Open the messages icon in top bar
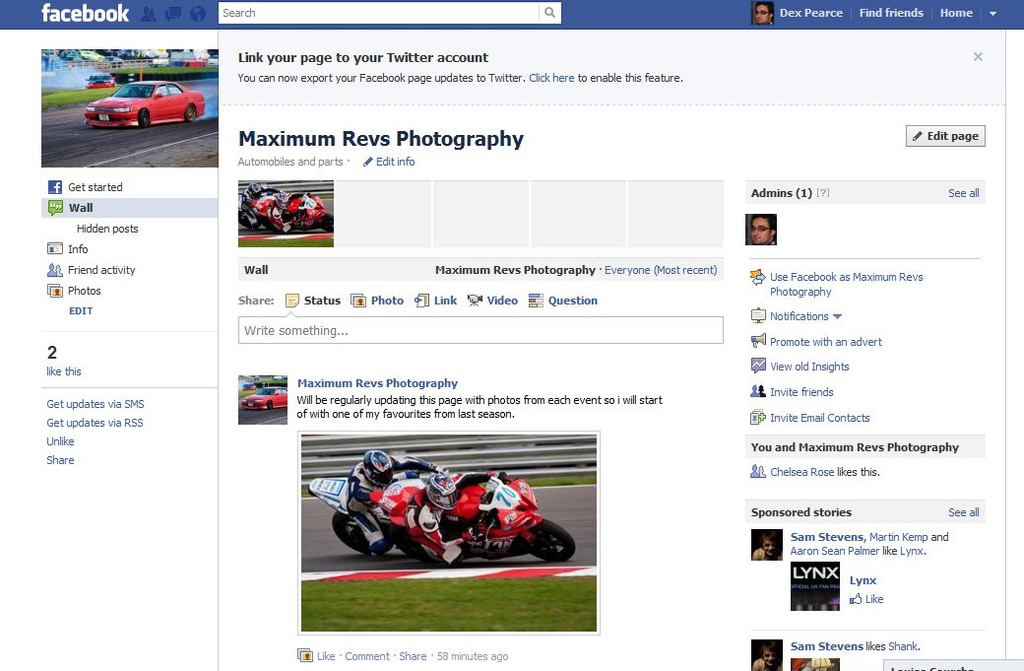 tap(173, 13)
